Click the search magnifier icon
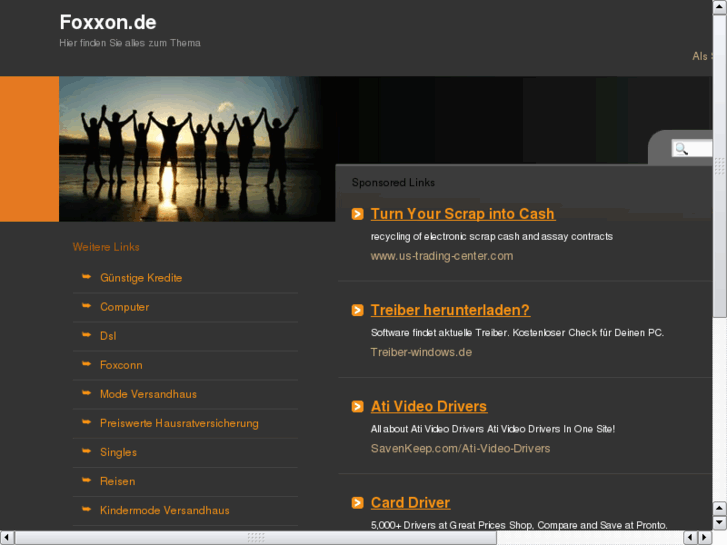The width and height of the screenshot is (727, 545). (681, 149)
